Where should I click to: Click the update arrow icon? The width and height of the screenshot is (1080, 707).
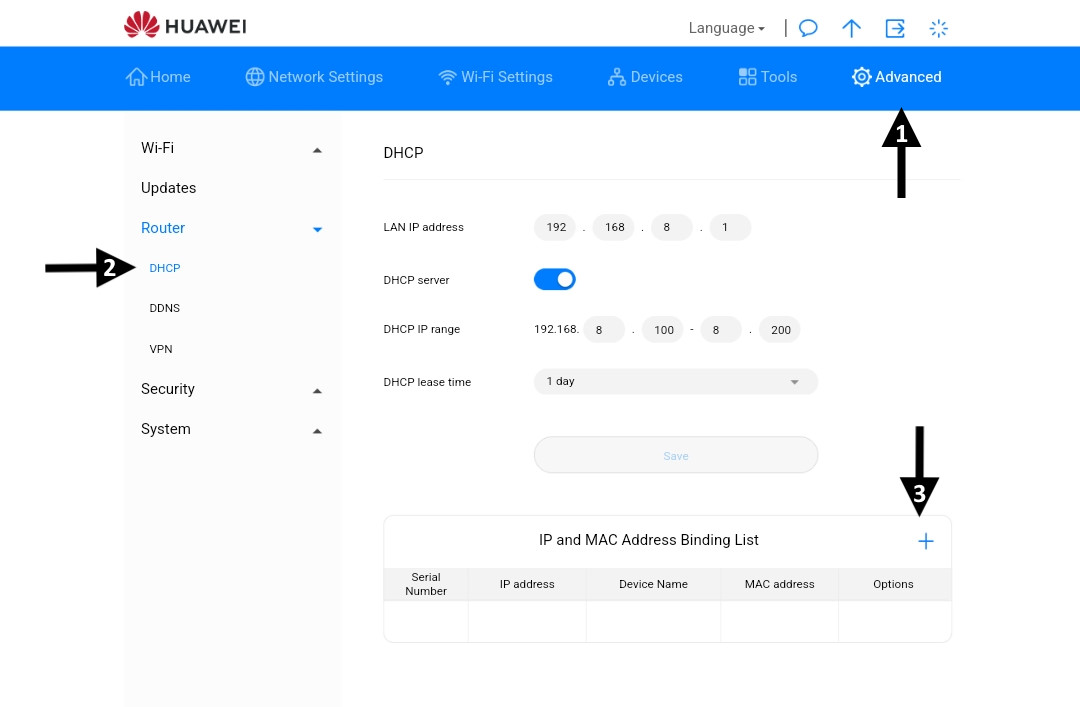tap(851, 28)
